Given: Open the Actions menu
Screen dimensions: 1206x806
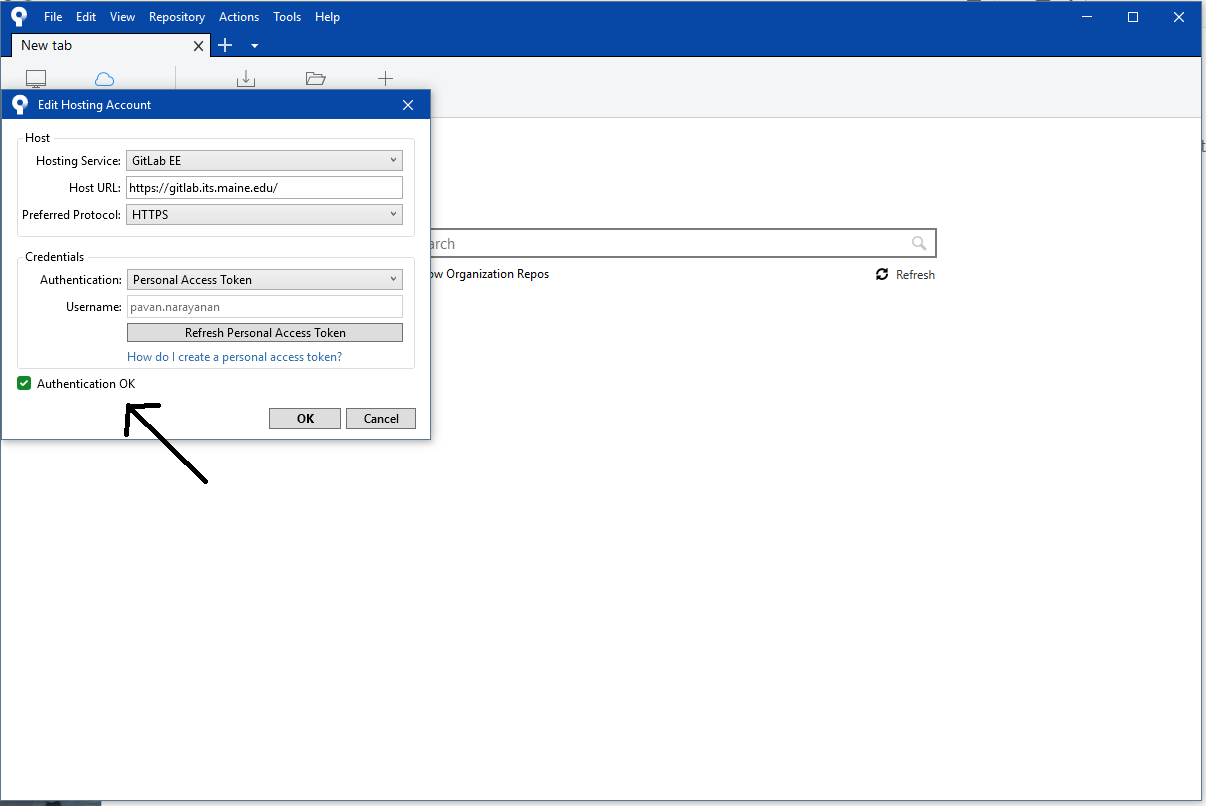Looking at the screenshot, I should pos(239,17).
